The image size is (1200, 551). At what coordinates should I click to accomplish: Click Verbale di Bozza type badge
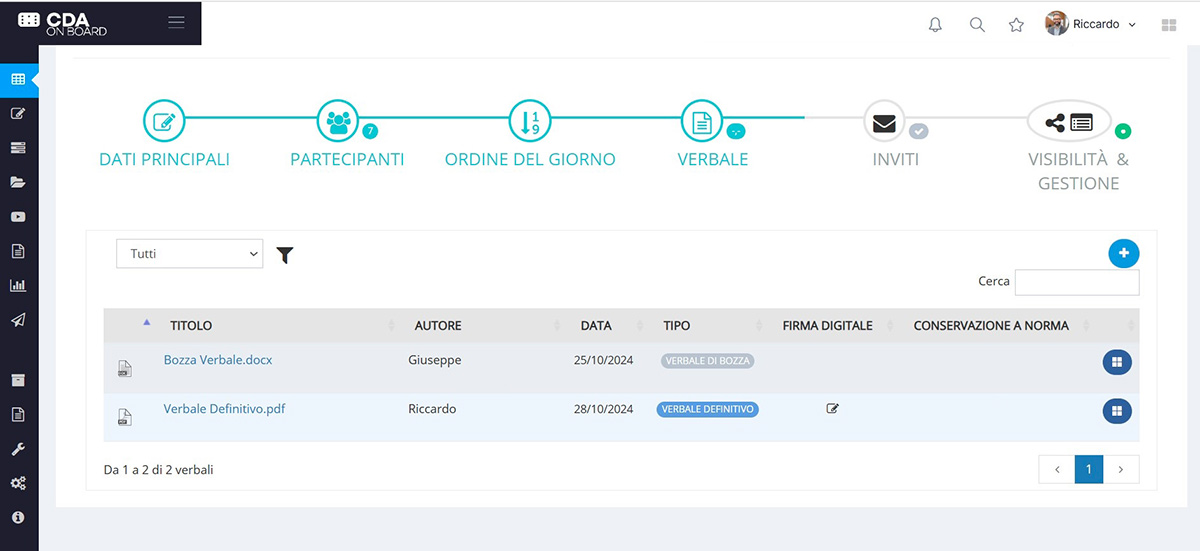(x=708, y=361)
